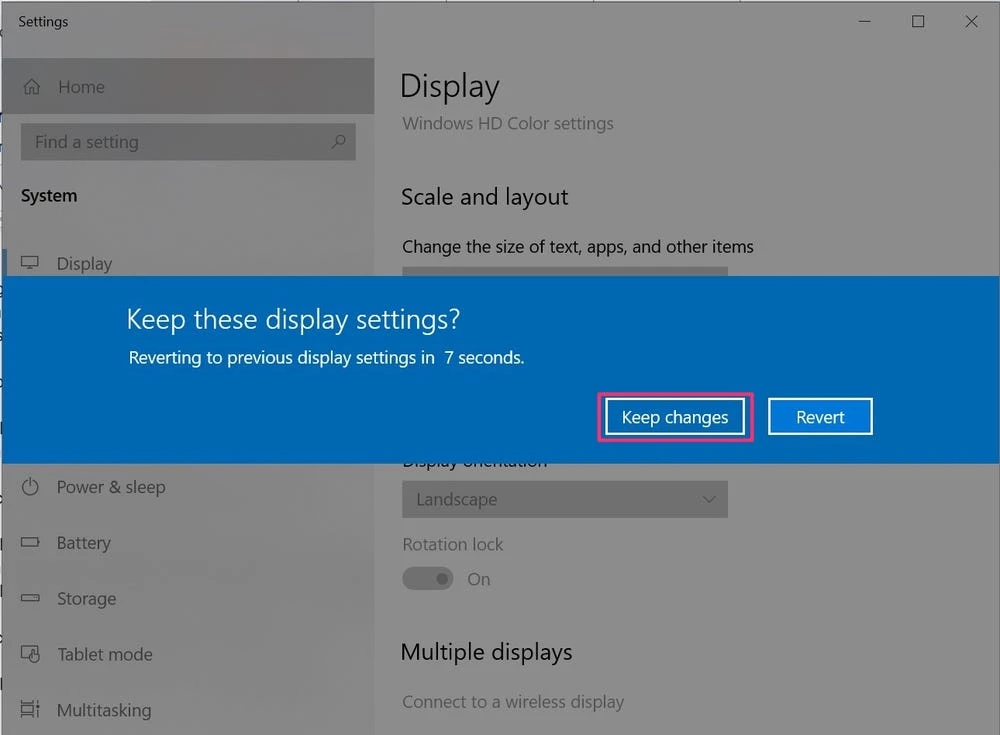This screenshot has height=735, width=1000.
Task: Click Revert to restore previous settings
Action: click(x=820, y=416)
